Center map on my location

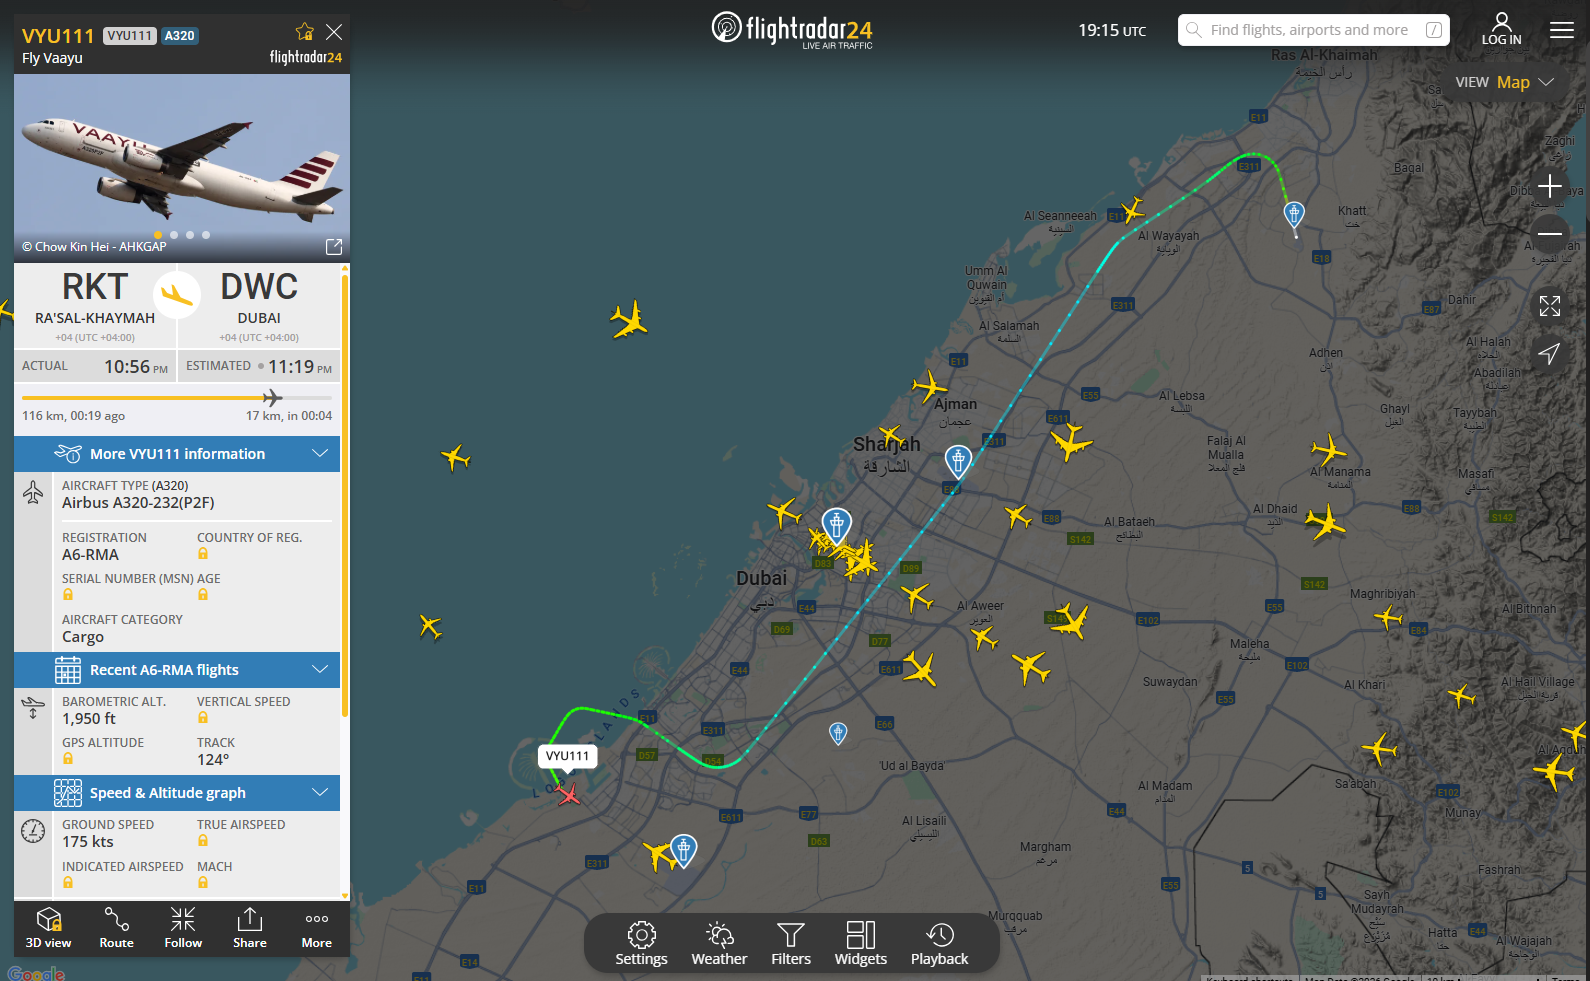tap(1550, 353)
